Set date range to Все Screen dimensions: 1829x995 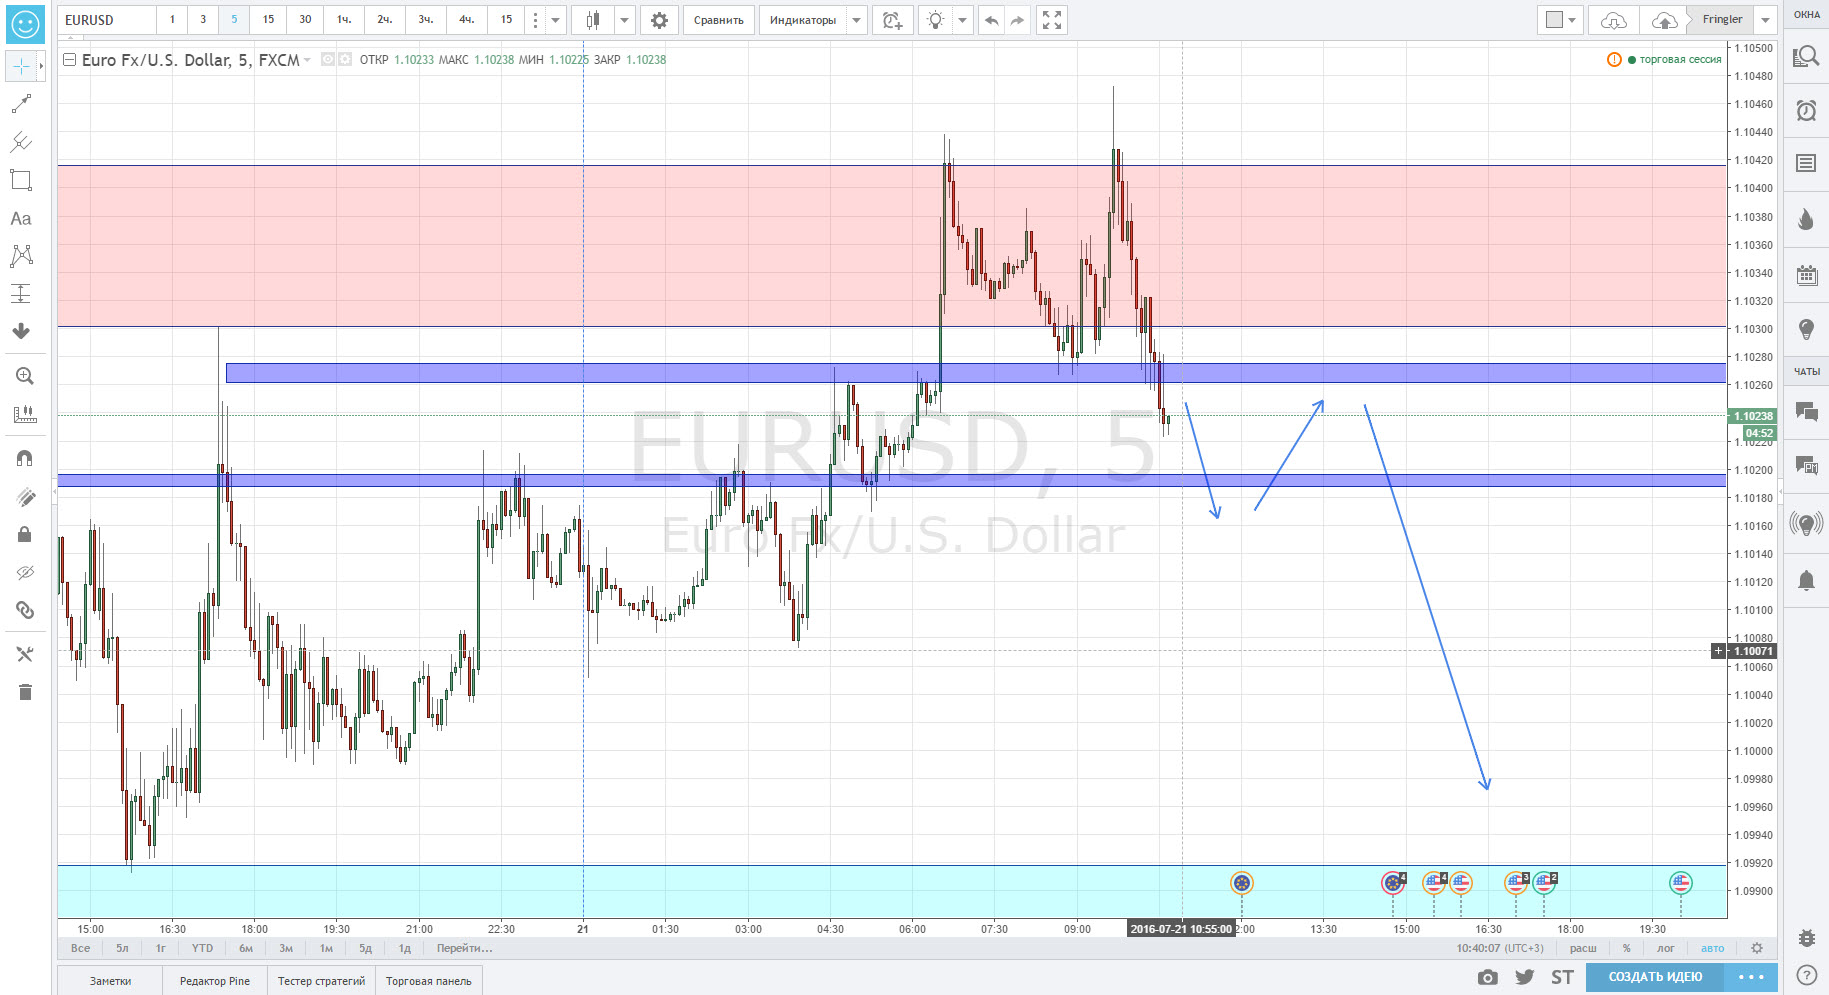tap(81, 948)
